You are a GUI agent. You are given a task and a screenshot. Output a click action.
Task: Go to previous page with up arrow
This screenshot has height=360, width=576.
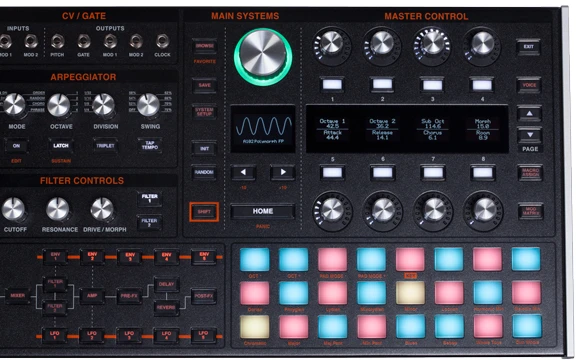pyautogui.click(x=529, y=114)
